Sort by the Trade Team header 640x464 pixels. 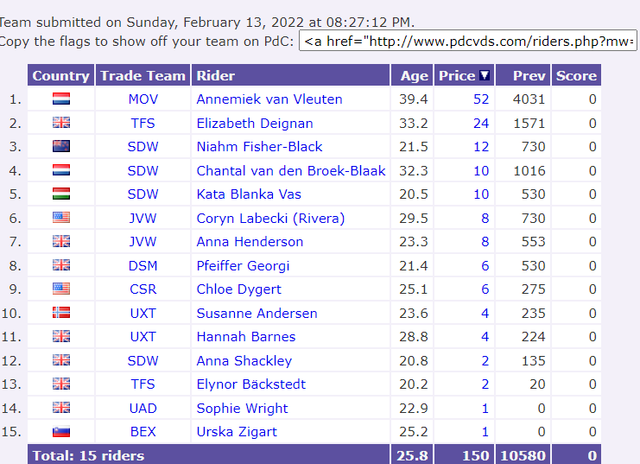[143, 75]
